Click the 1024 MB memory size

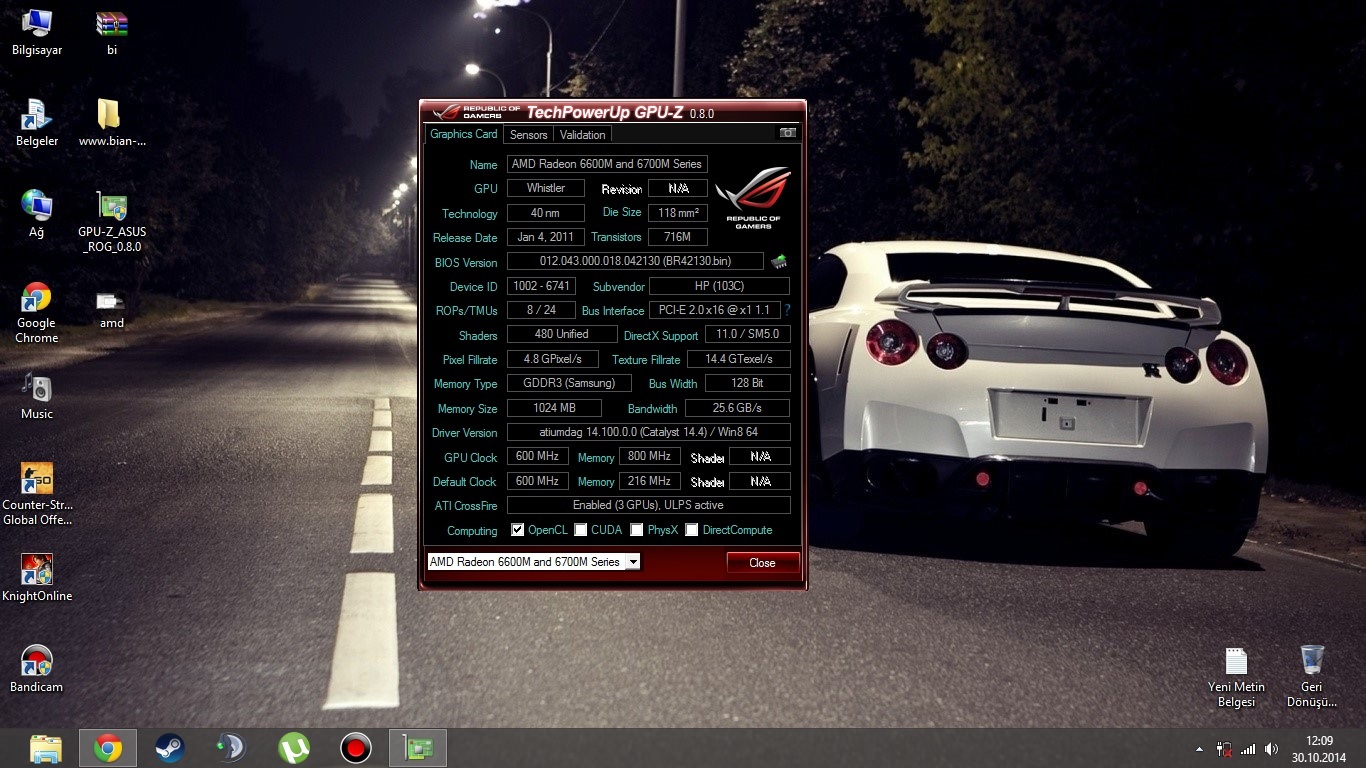554,408
